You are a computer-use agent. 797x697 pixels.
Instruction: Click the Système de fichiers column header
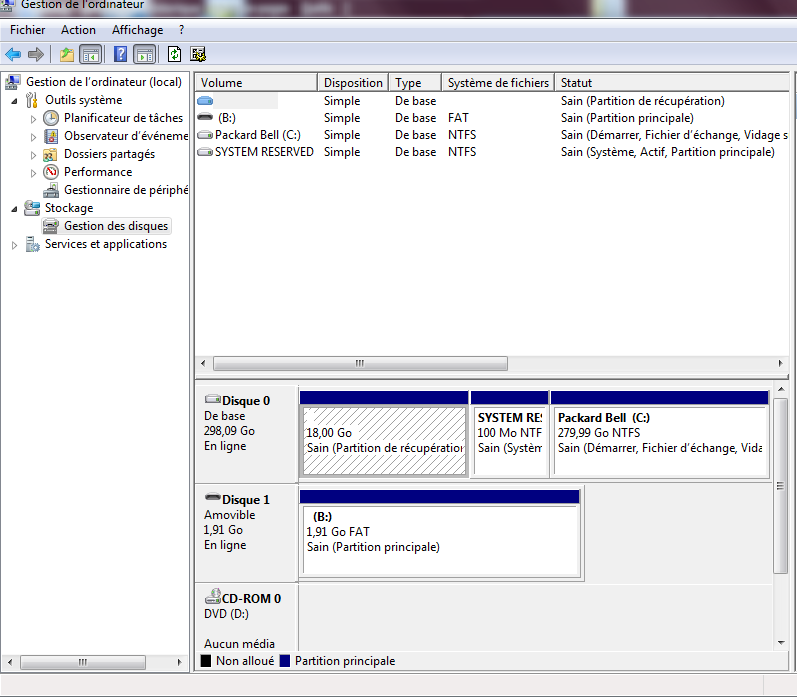tap(497, 83)
